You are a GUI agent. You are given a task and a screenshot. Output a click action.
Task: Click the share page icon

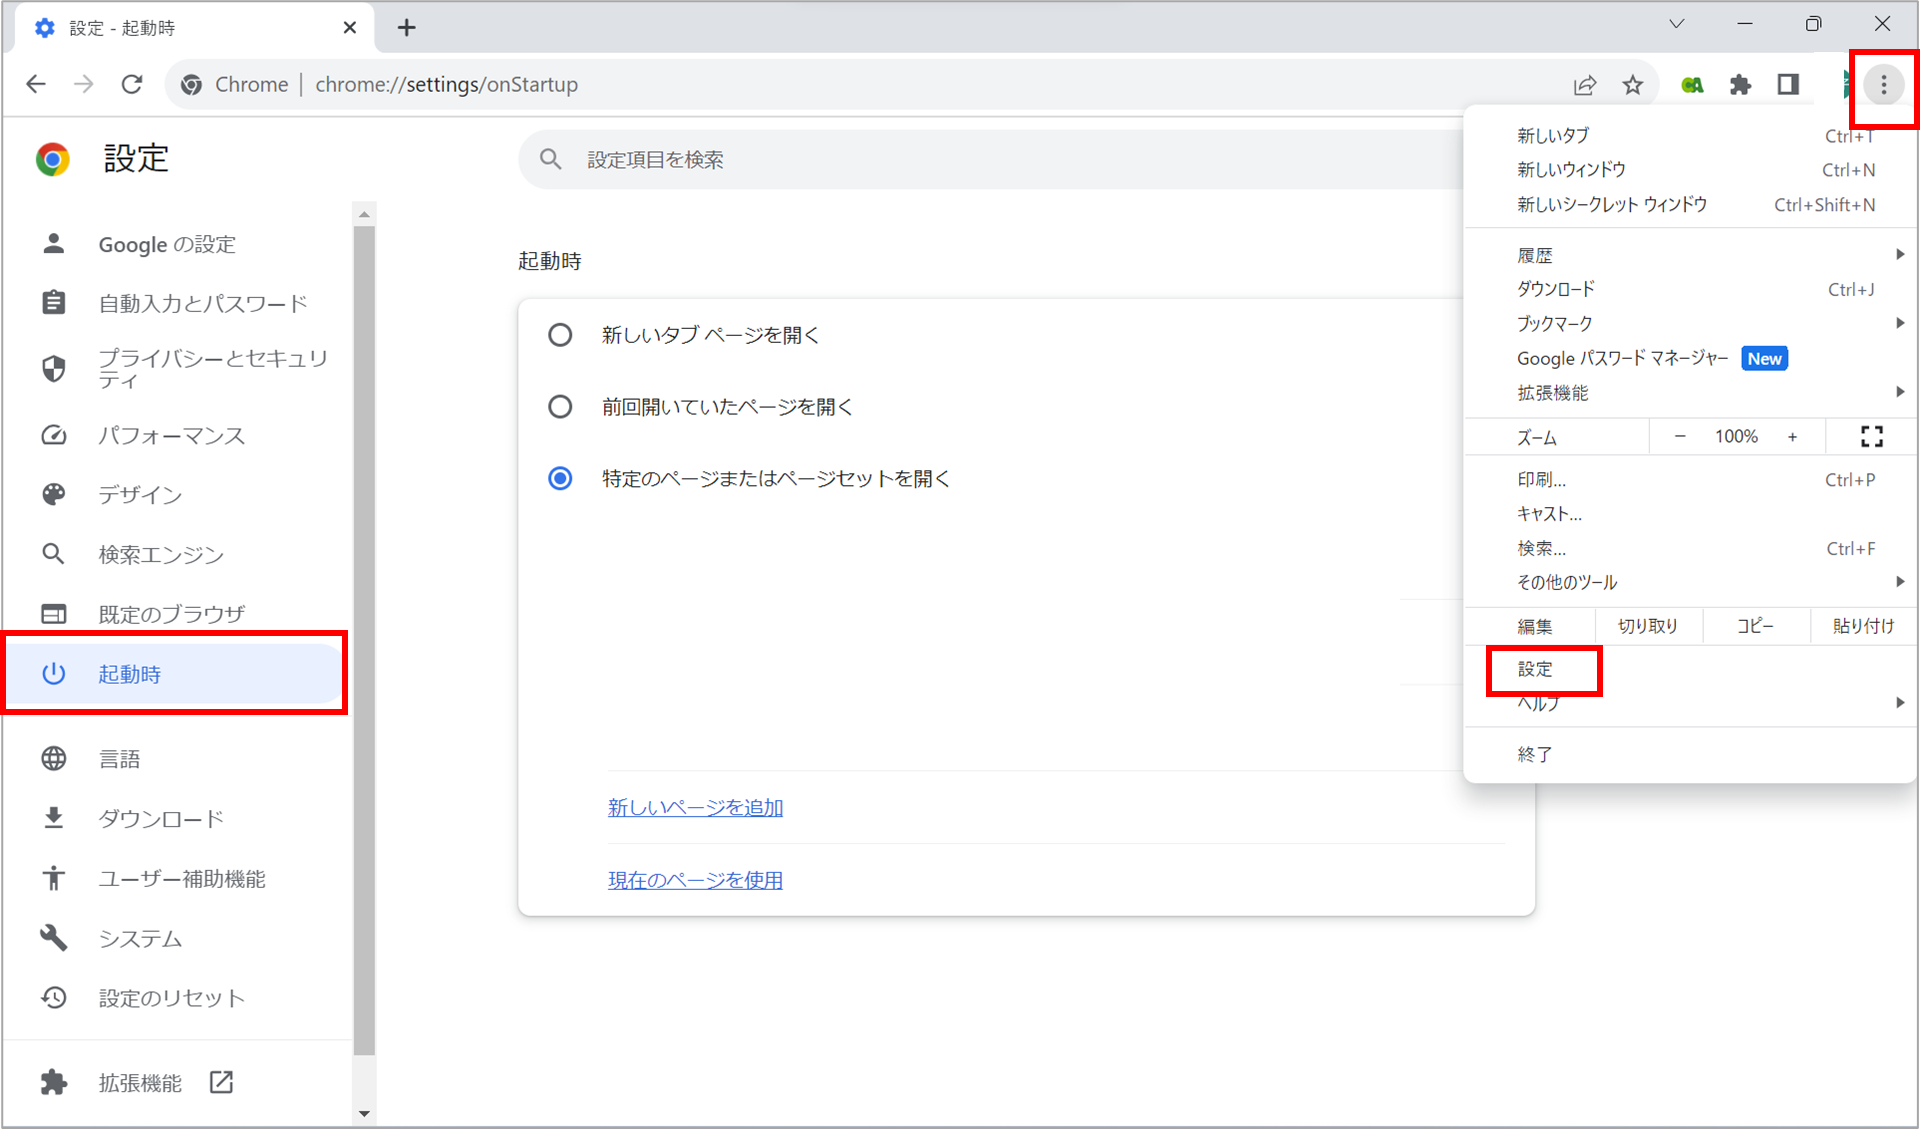pyautogui.click(x=1584, y=85)
